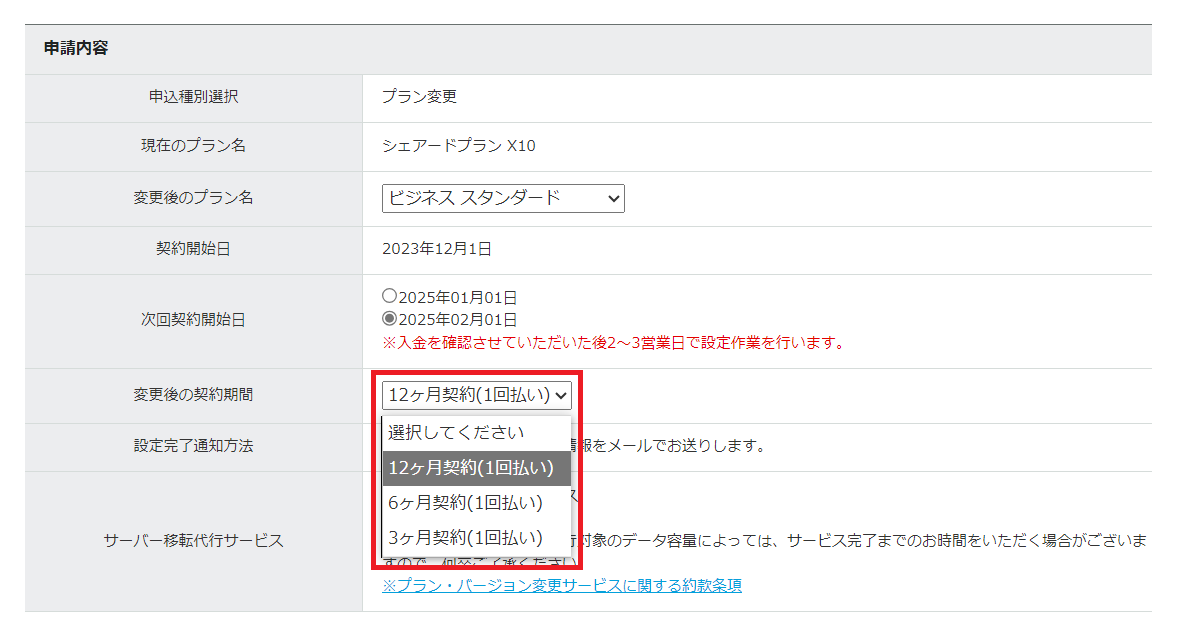The height and width of the screenshot is (638, 1179).
Task: Pick the 3ヶ月契約(1回払い) option
Action: point(465,537)
